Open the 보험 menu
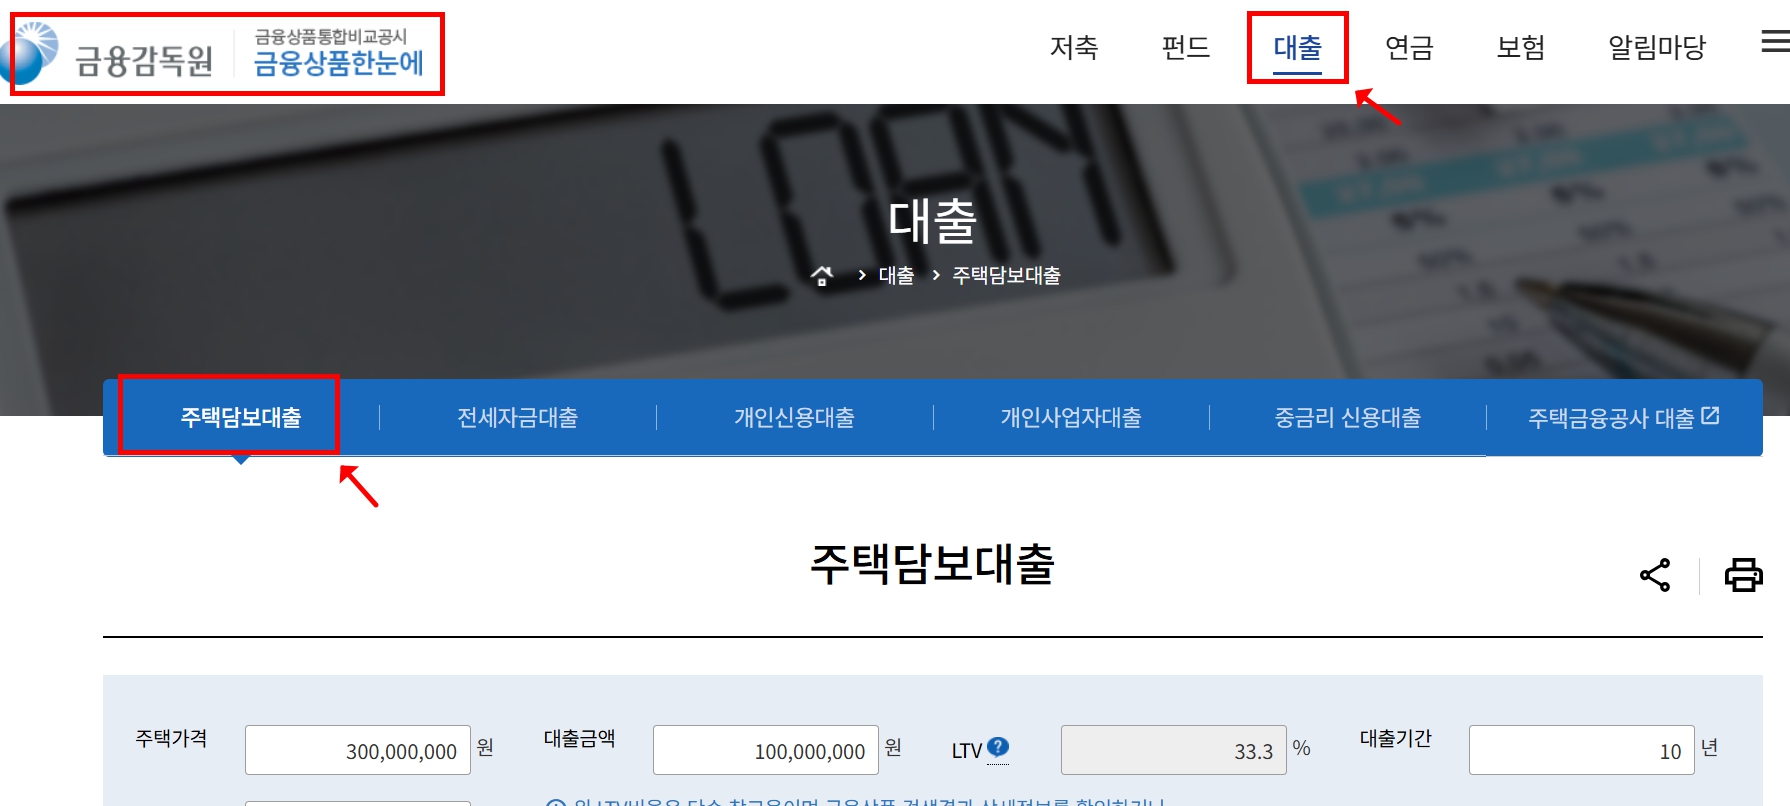The height and width of the screenshot is (806, 1790). pos(1521,47)
